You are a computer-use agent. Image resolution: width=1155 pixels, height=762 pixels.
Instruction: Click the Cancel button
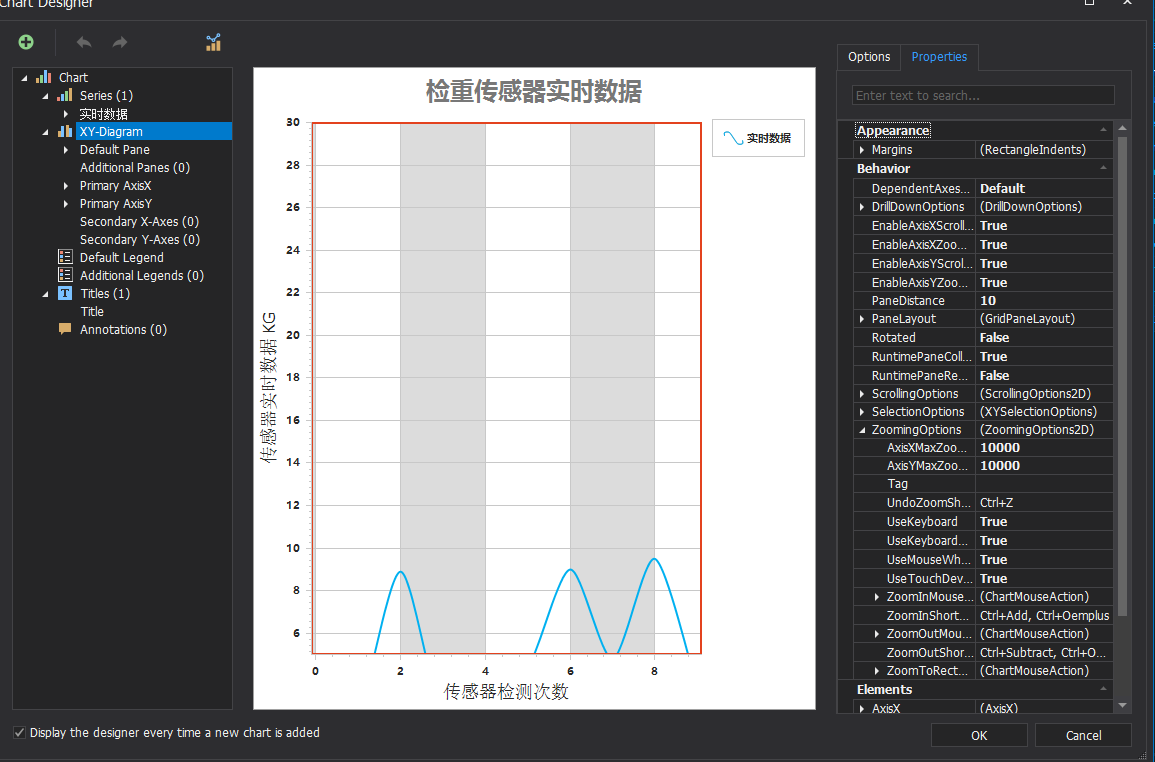1084,735
